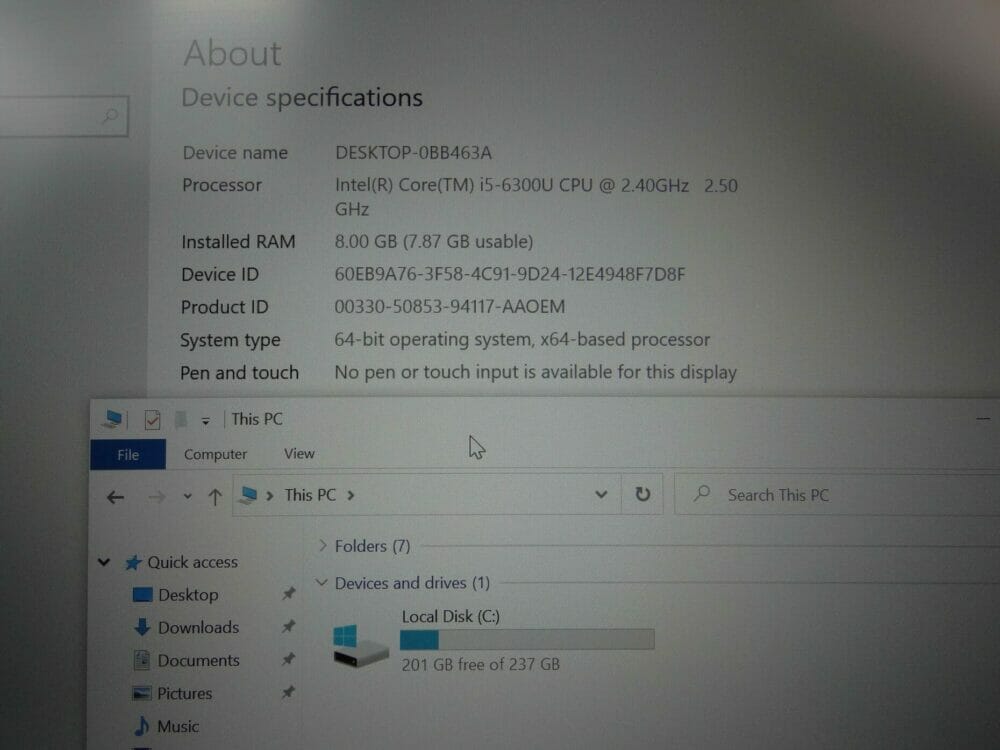Expand chevron after This PC breadcrumb

[x=350, y=495]
